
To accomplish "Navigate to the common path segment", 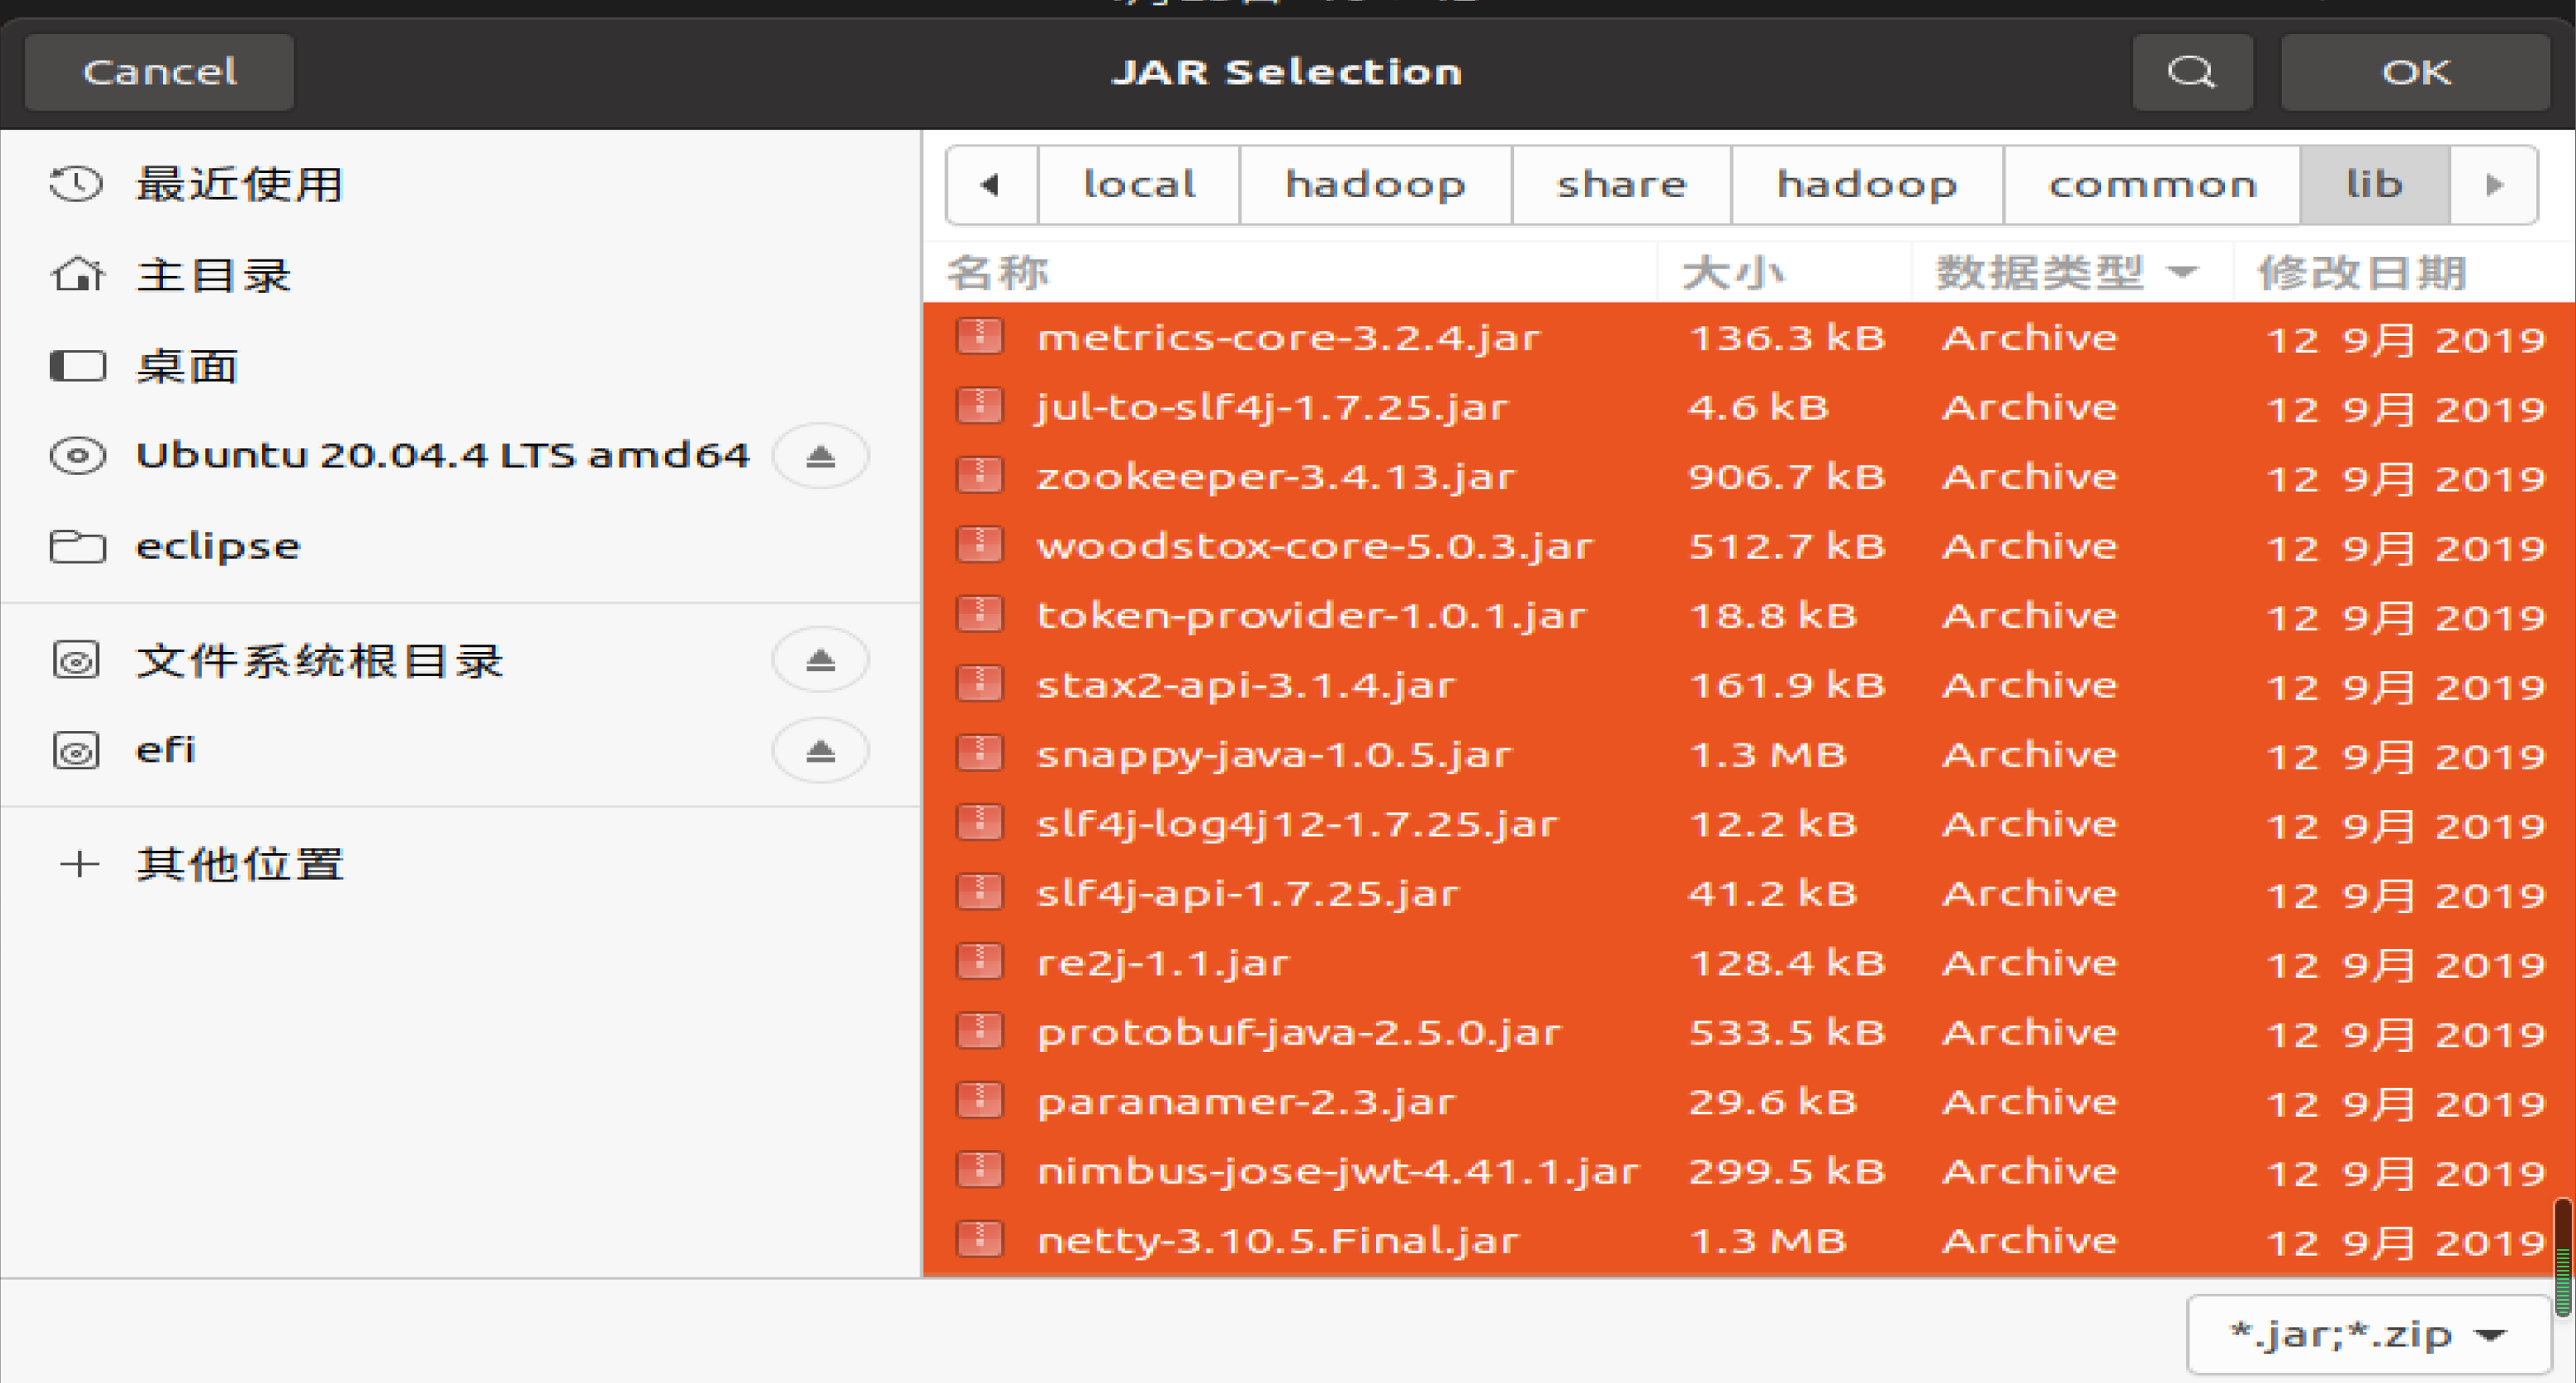I will [x=2151, y=185].
